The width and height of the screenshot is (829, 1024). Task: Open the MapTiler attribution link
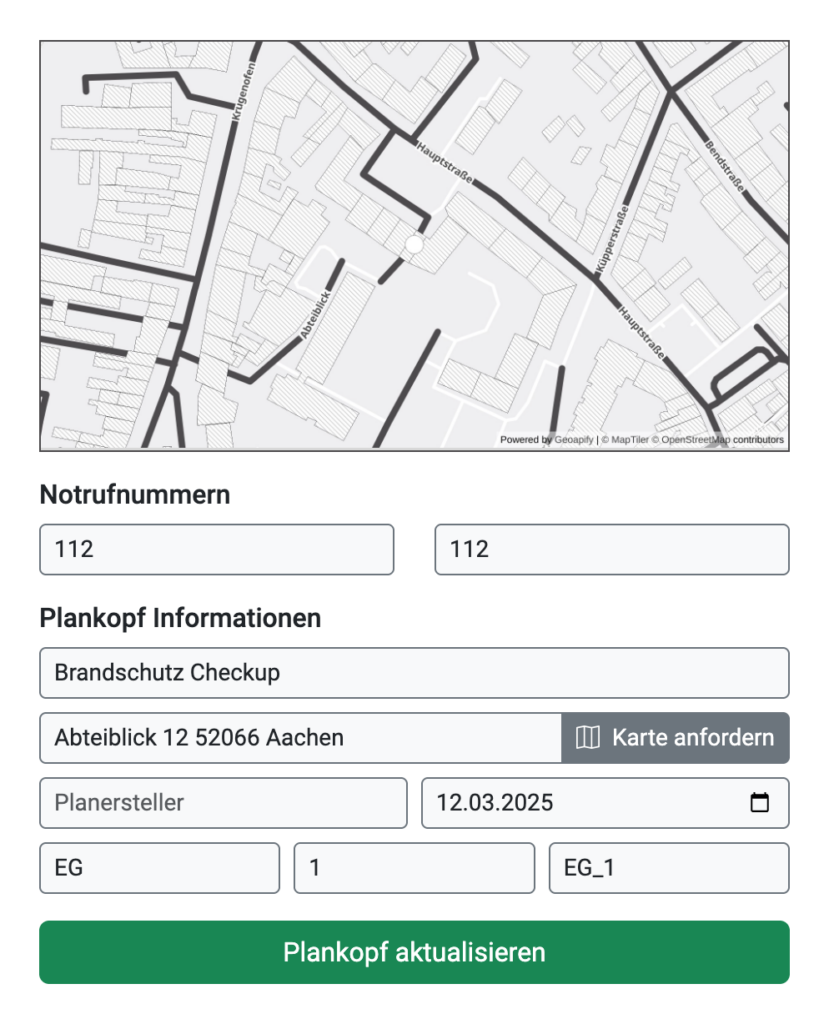(x=629, y=438)
